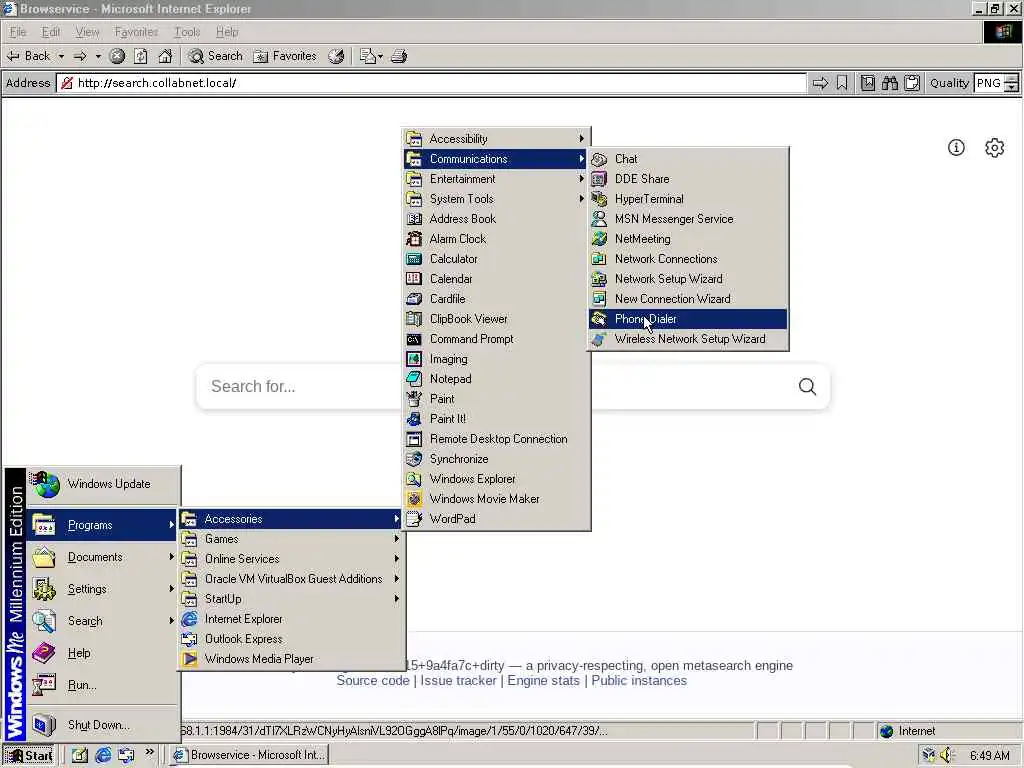Screen dimensions: 1024x768
Task: Click the Back toolbar button
Action: coord(28,56)
